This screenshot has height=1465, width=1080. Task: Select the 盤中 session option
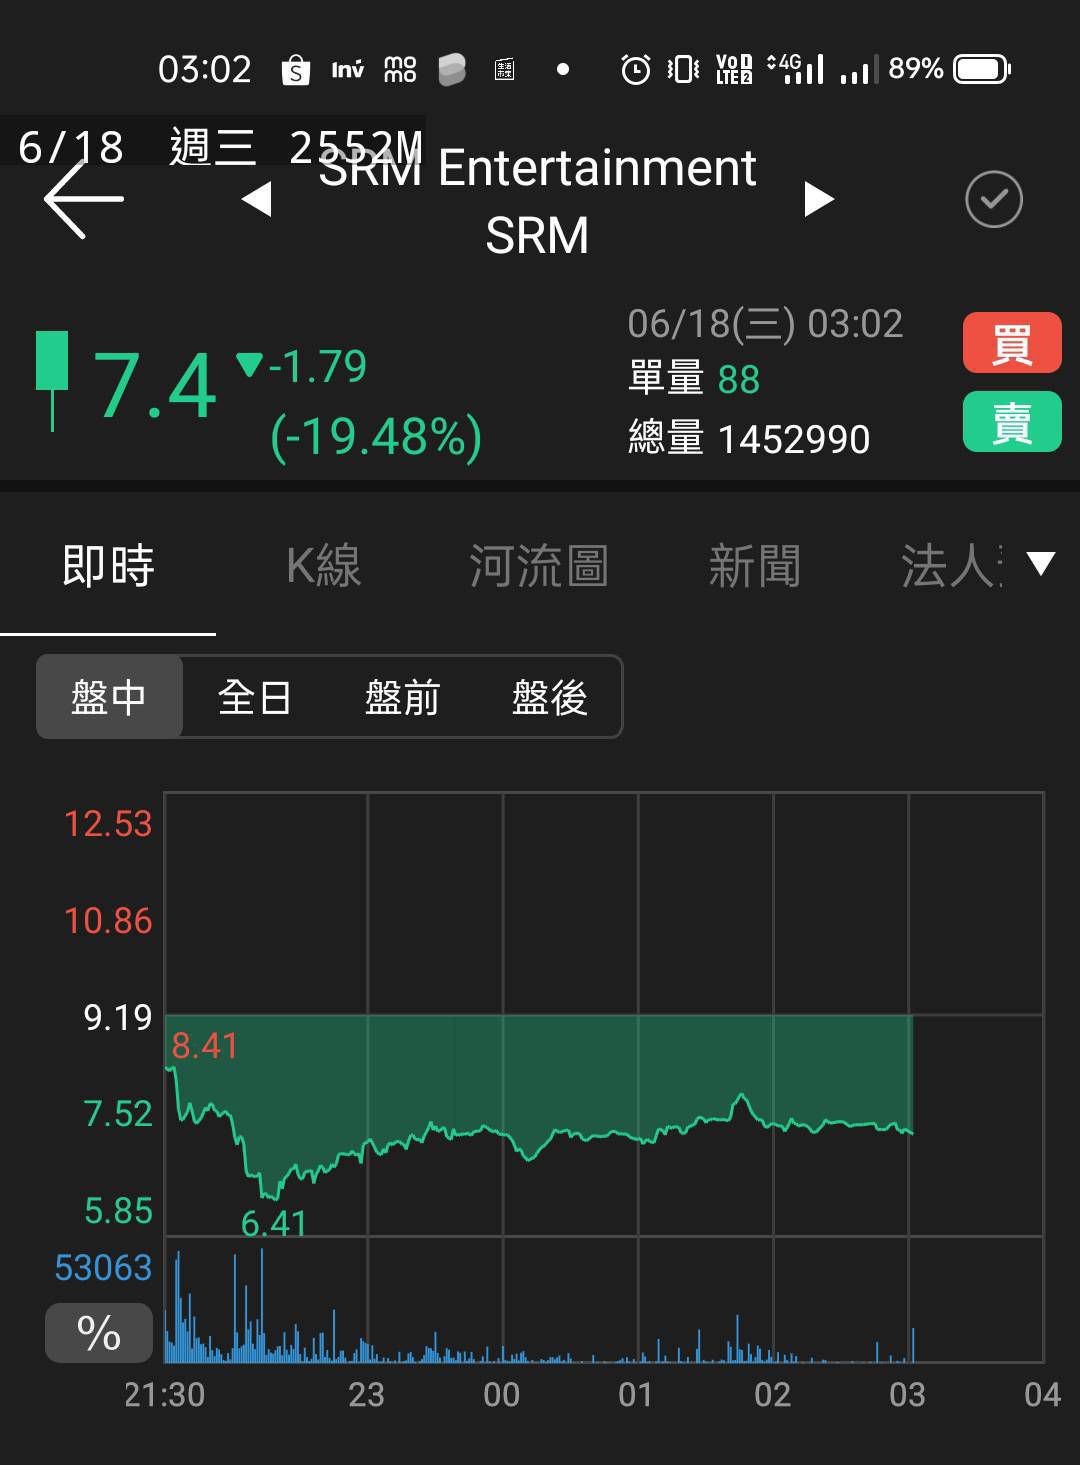point(109,697)
